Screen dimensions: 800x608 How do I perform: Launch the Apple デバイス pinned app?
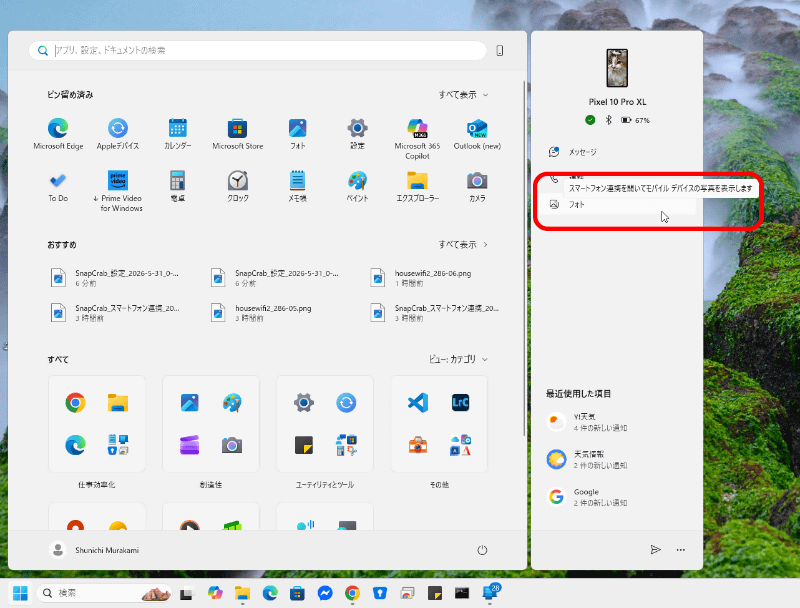pyautogui.click(x=118, y=134)
